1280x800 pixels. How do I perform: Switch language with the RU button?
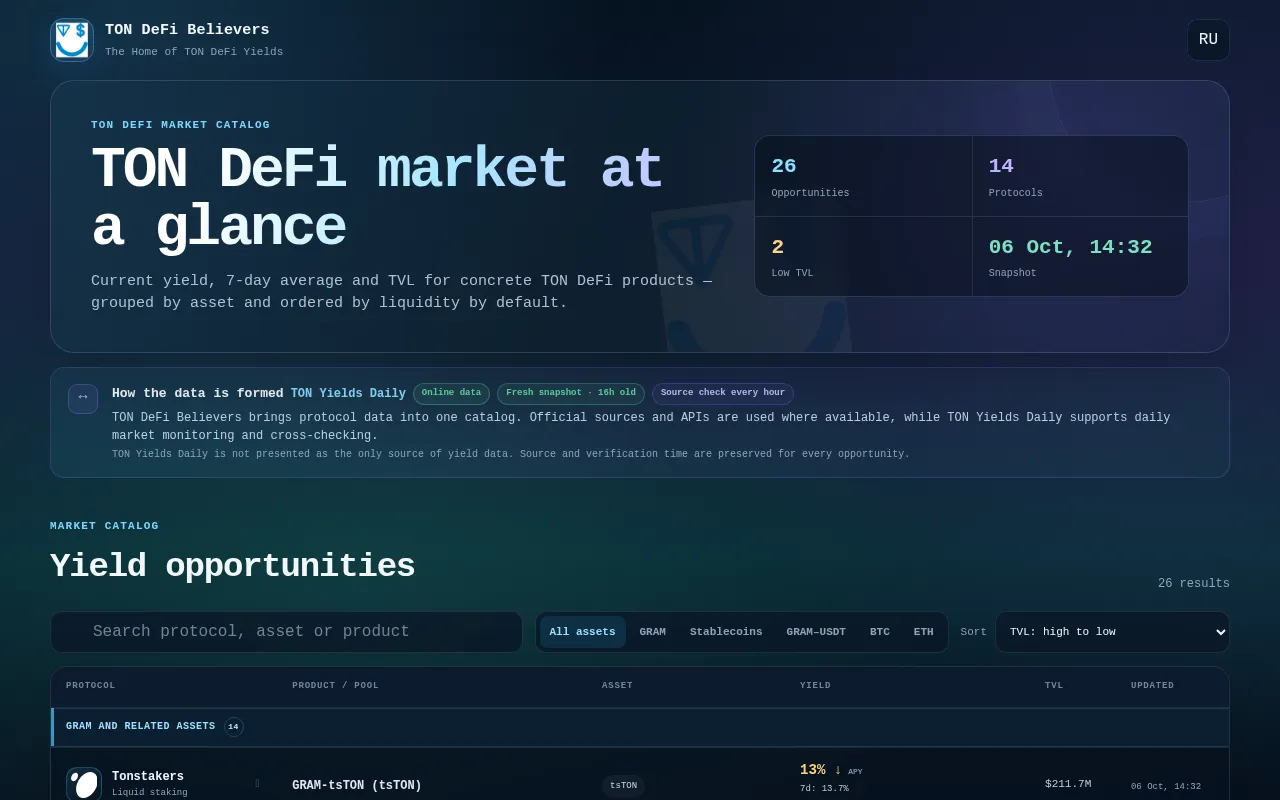click(x=1208, y=40)
